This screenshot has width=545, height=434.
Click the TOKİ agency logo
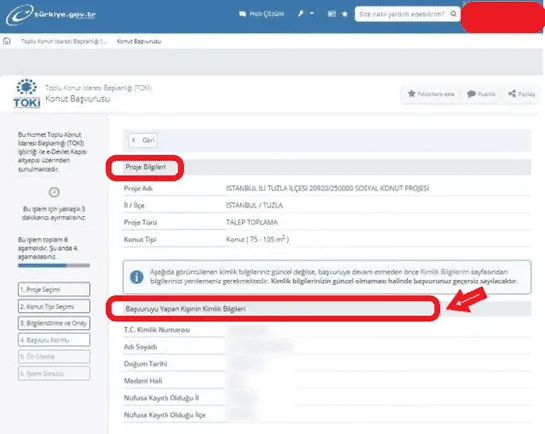click(x=27, y=93)
